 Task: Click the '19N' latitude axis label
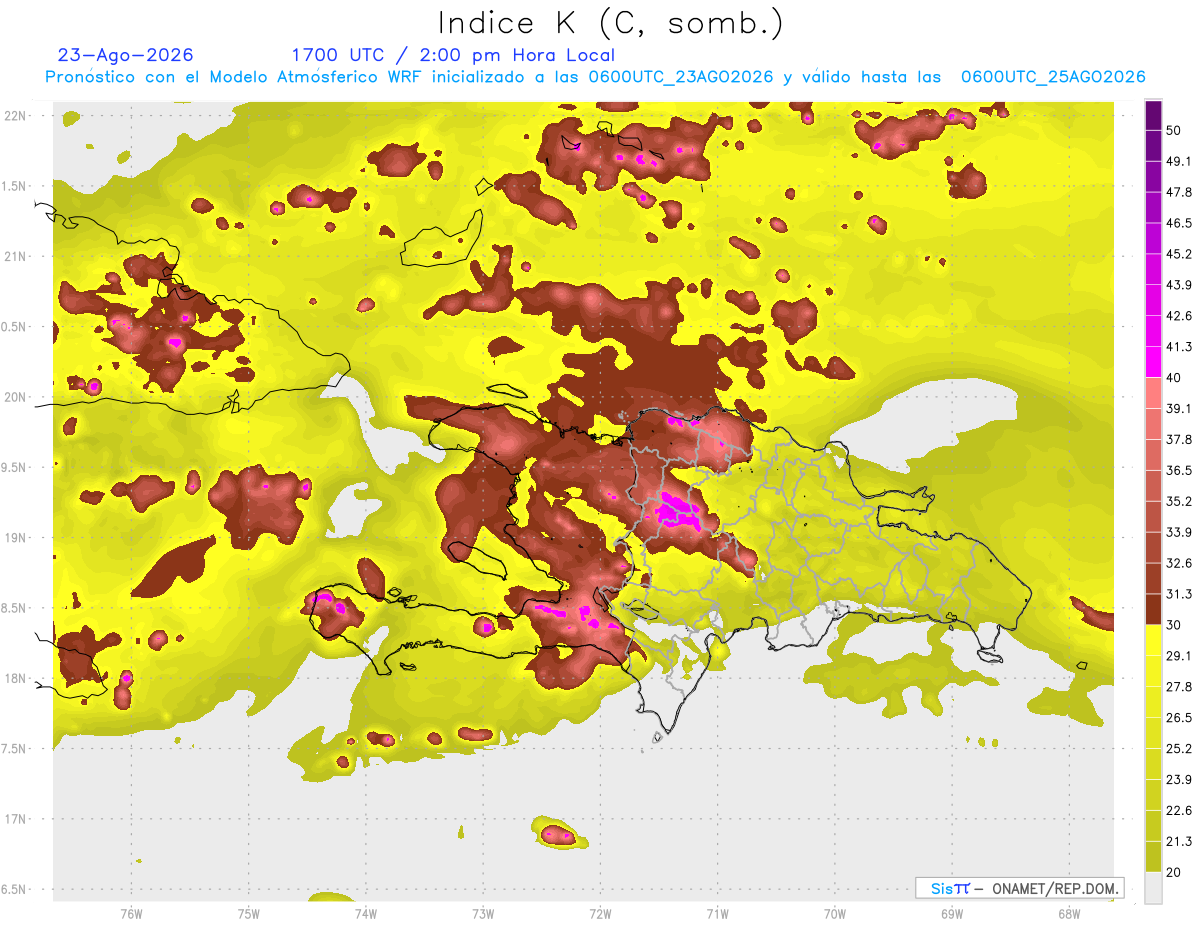[16, 537]
